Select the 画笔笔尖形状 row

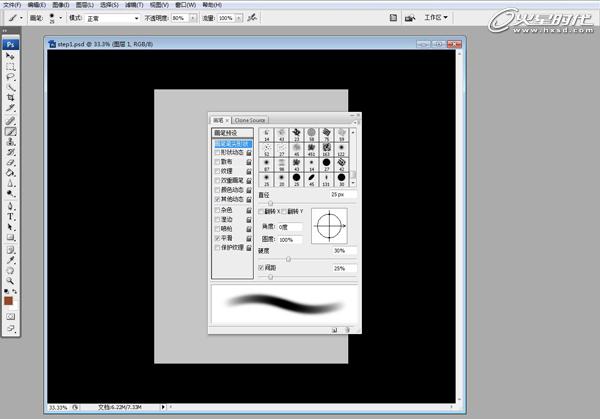(233, 144)
